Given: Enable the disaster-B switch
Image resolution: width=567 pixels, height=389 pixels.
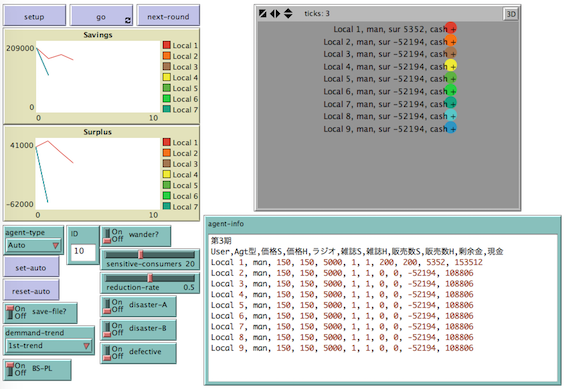Looking at the screenshot, I should 138,329.
